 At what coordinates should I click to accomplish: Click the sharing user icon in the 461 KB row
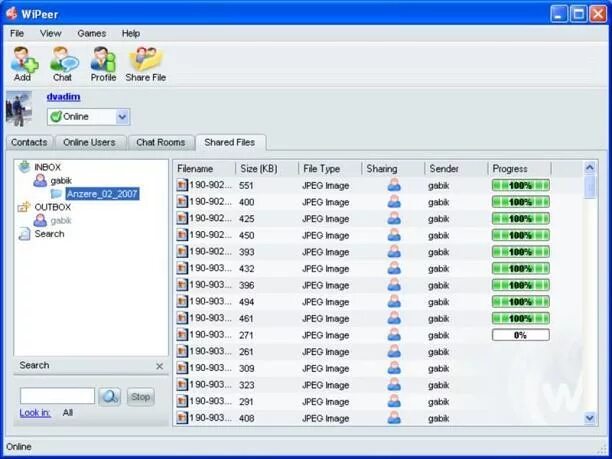tap(394, 318)
